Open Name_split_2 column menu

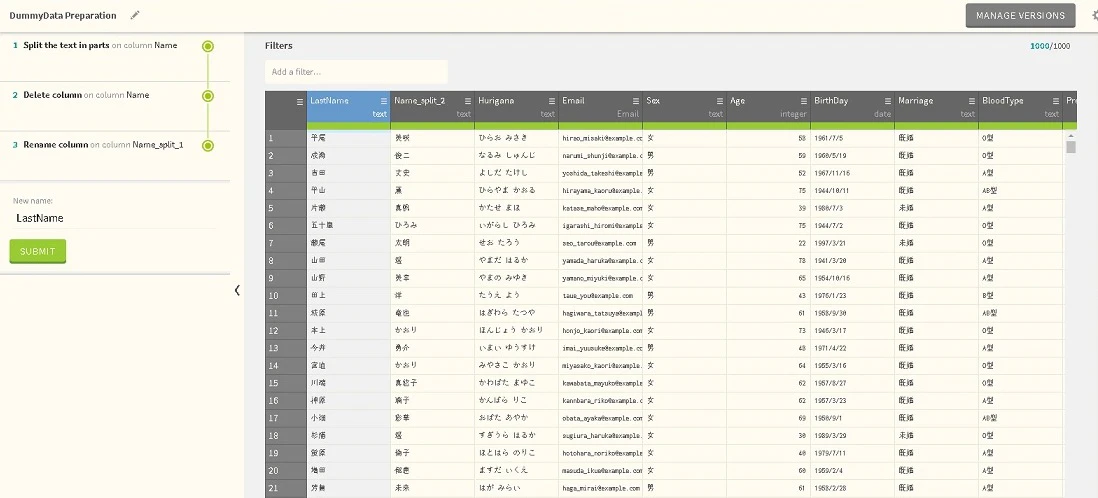pos(468,101)
